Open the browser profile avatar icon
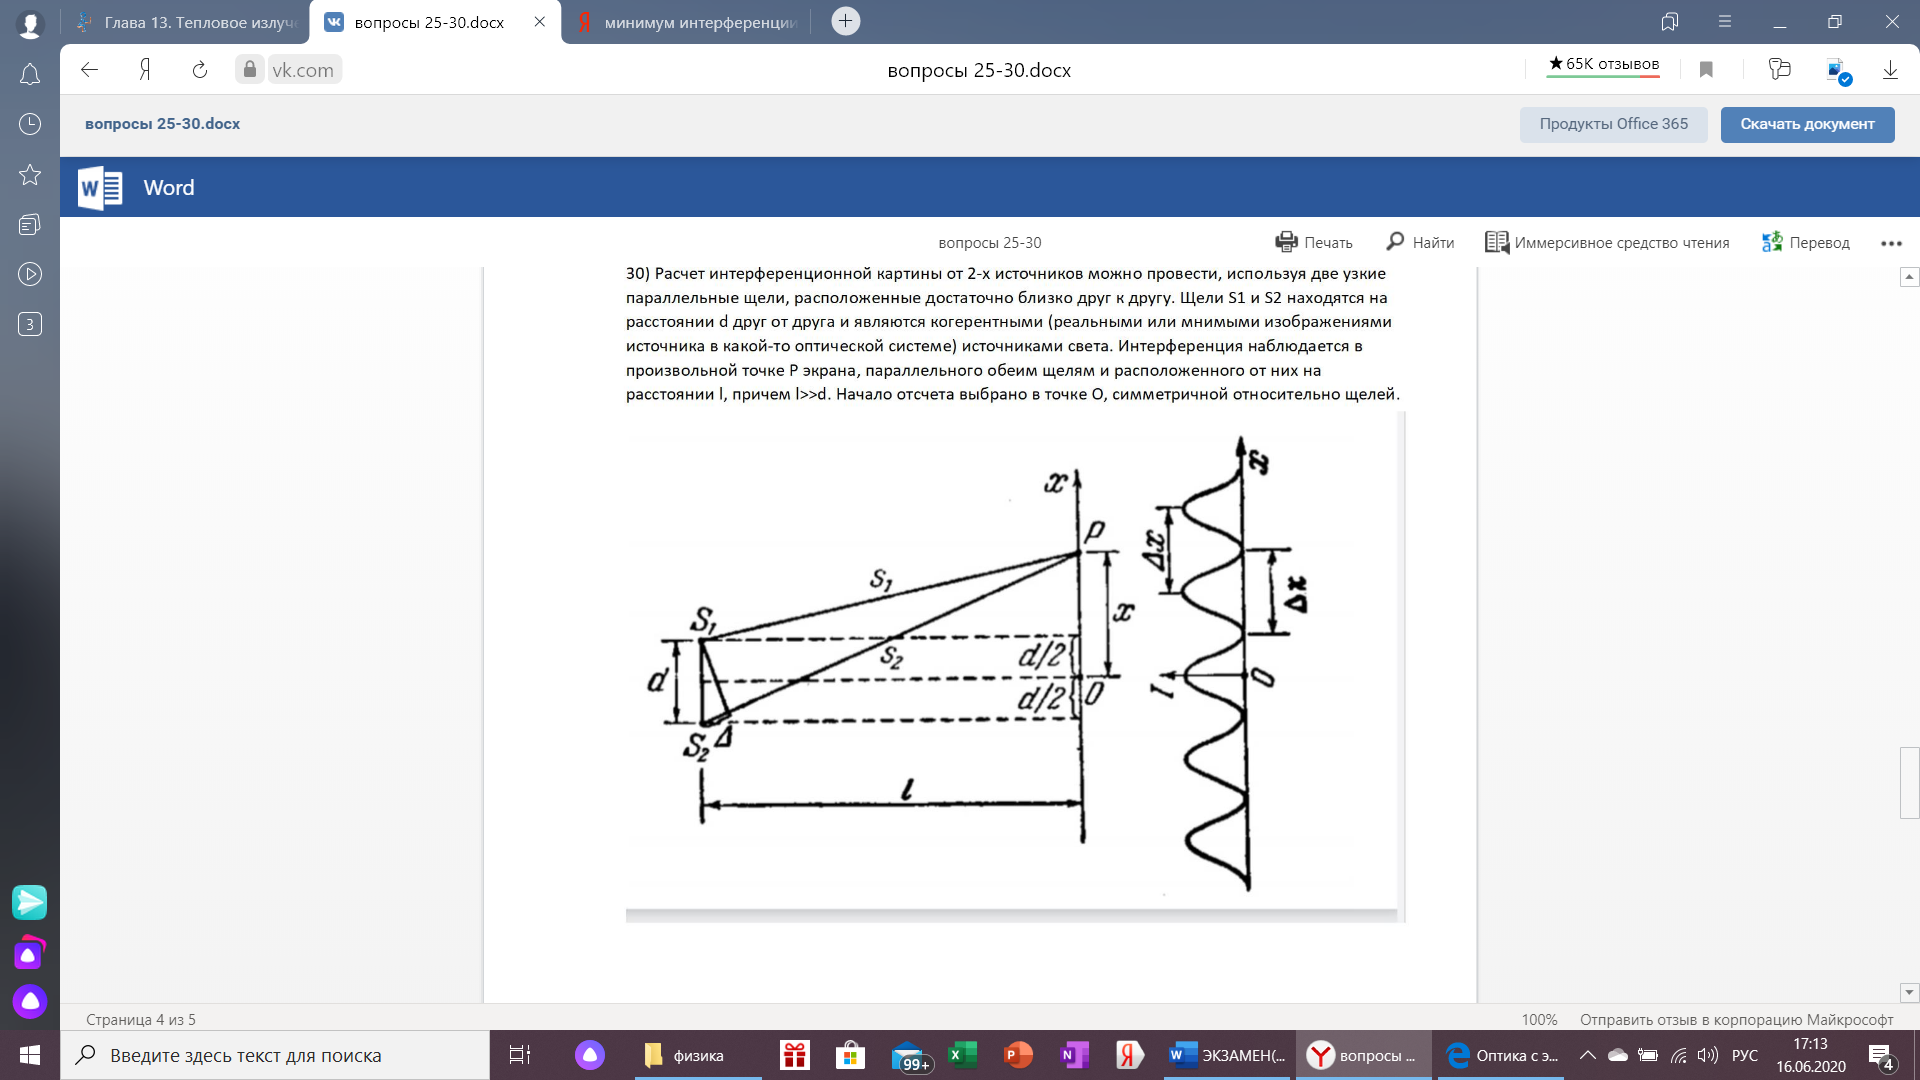The image size is (1920, 1080). (30, 24)
